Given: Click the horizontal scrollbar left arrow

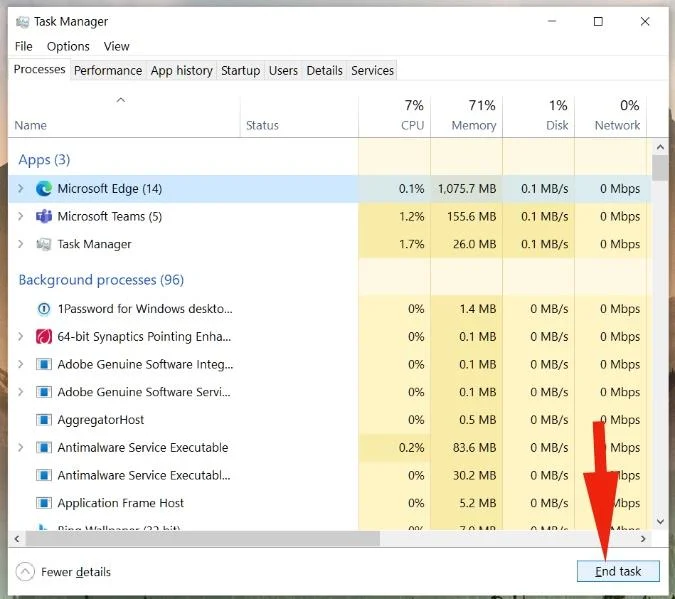Looking at the screenshot, I should coord(16,539).
